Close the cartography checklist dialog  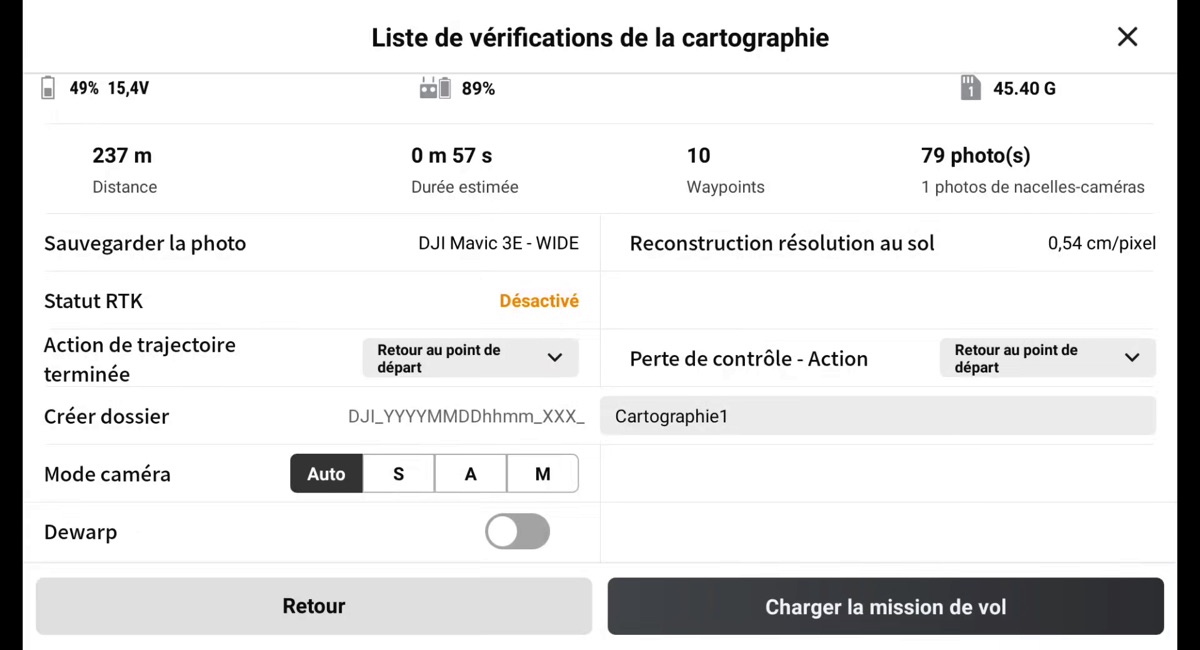[1127, 37]
